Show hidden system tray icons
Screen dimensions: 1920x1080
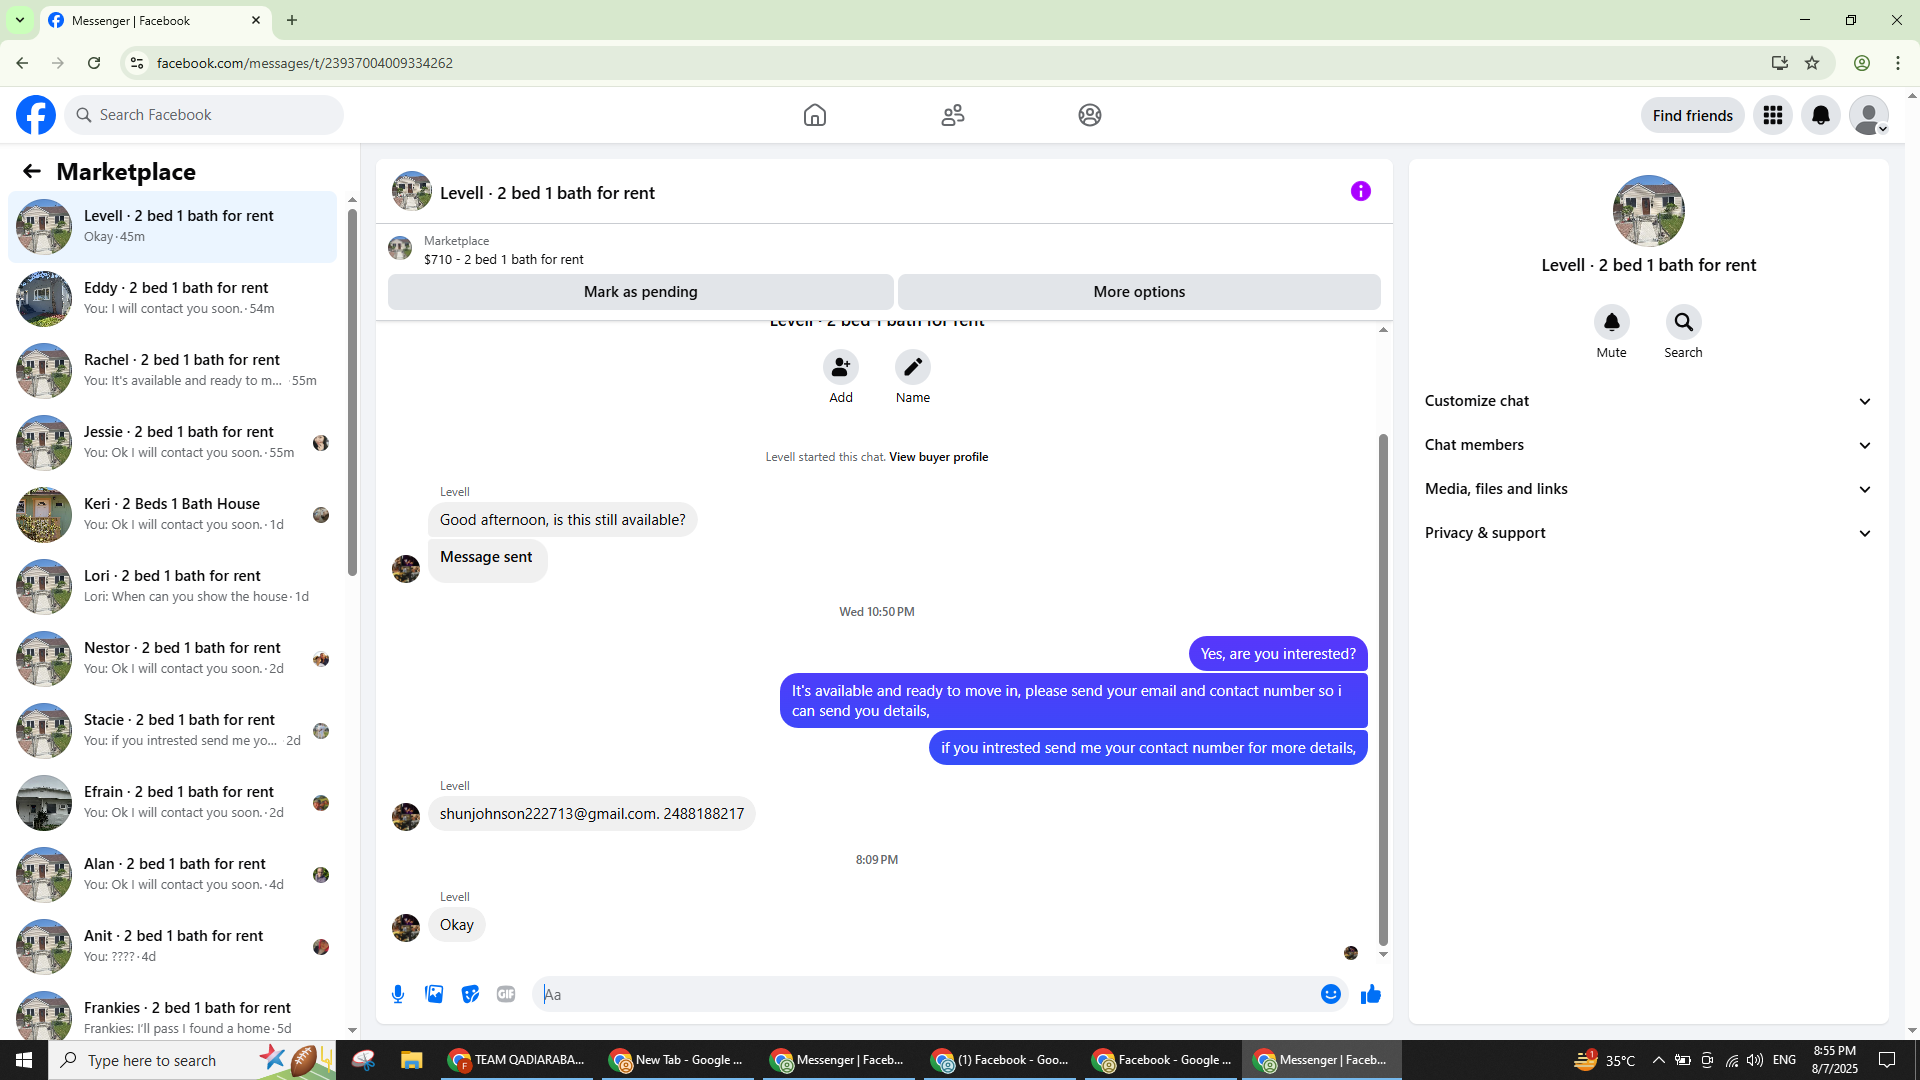tap(1658, 1060)
